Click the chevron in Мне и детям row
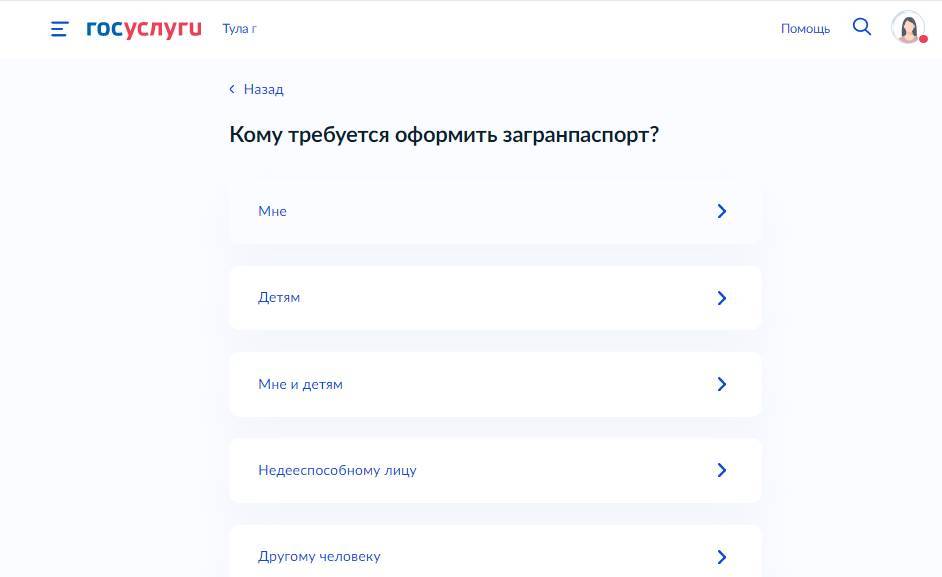This screenshot has height=577, width=942. pyautogui.click(x=721, y=384)
